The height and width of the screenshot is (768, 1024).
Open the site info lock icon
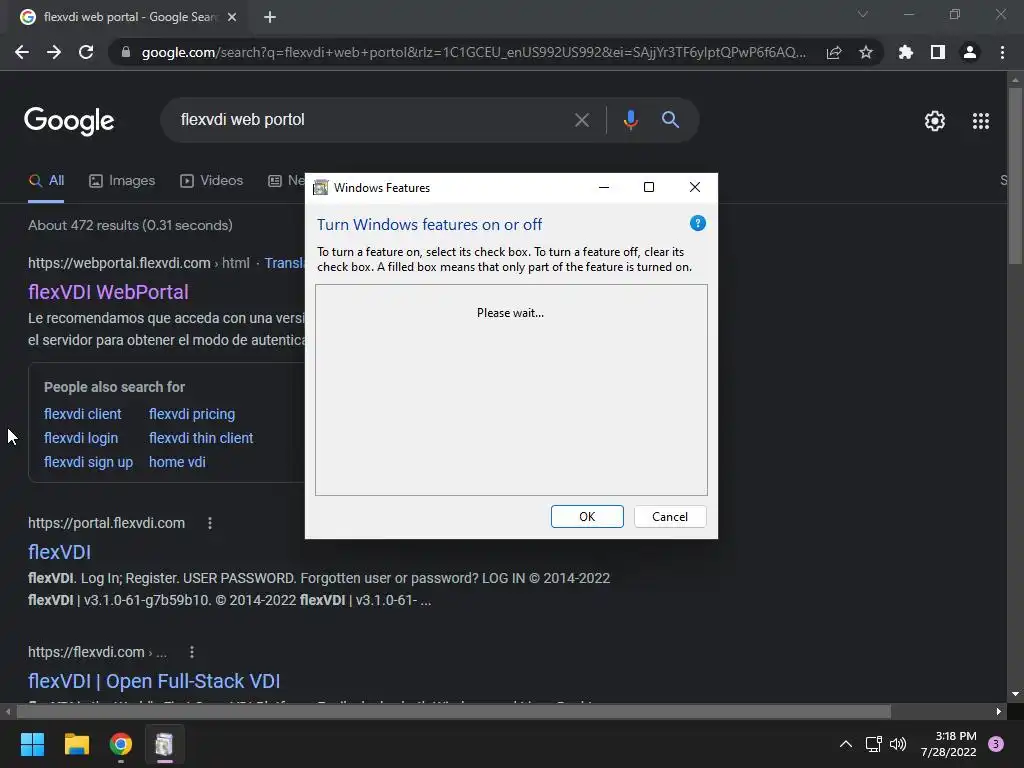(126, 52)
